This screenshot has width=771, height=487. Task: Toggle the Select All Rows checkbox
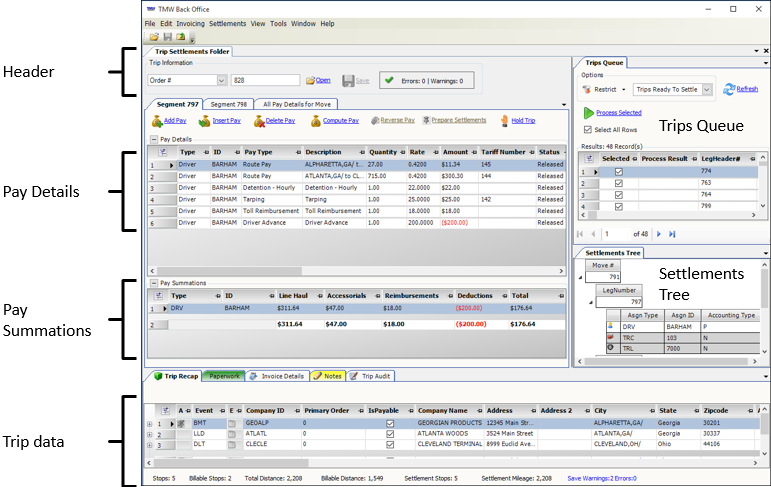[x=588, y=129]
